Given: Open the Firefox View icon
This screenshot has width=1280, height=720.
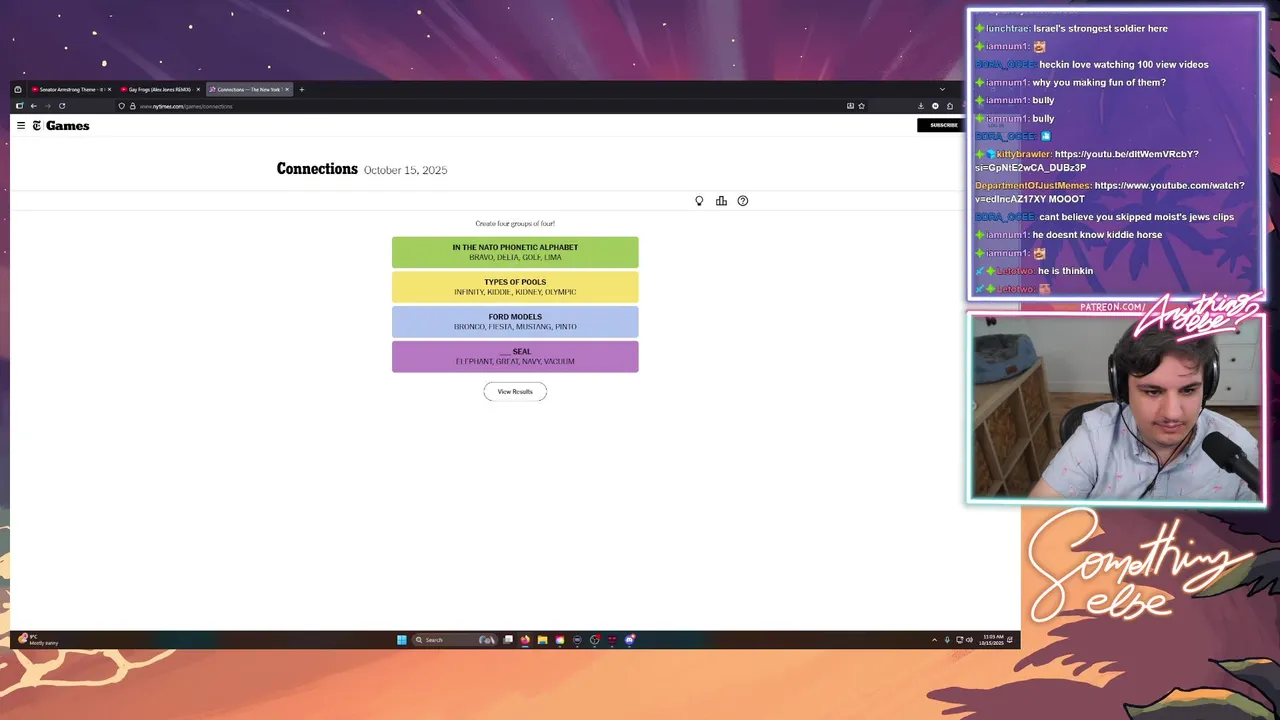Looking at the screenshot, I should click(x=18, y=89).
